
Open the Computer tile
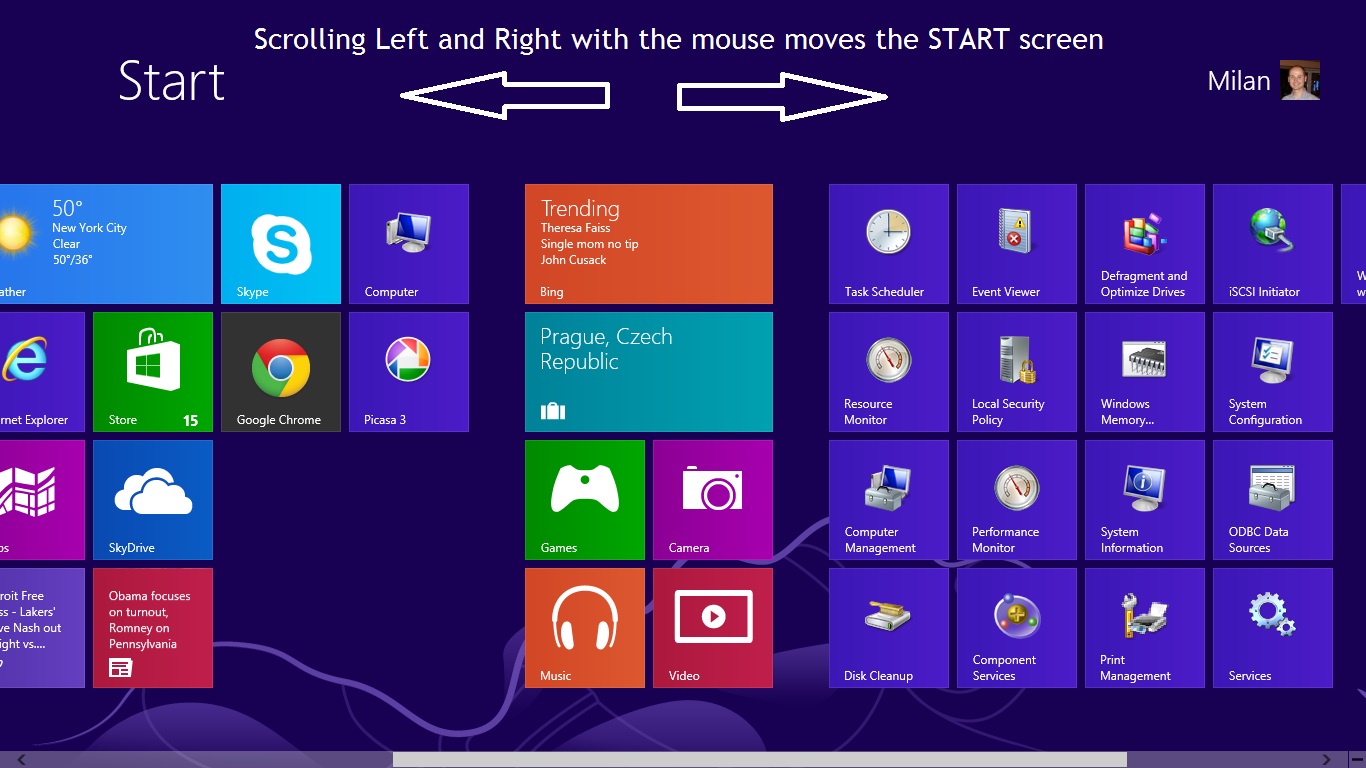coord(409,244)
